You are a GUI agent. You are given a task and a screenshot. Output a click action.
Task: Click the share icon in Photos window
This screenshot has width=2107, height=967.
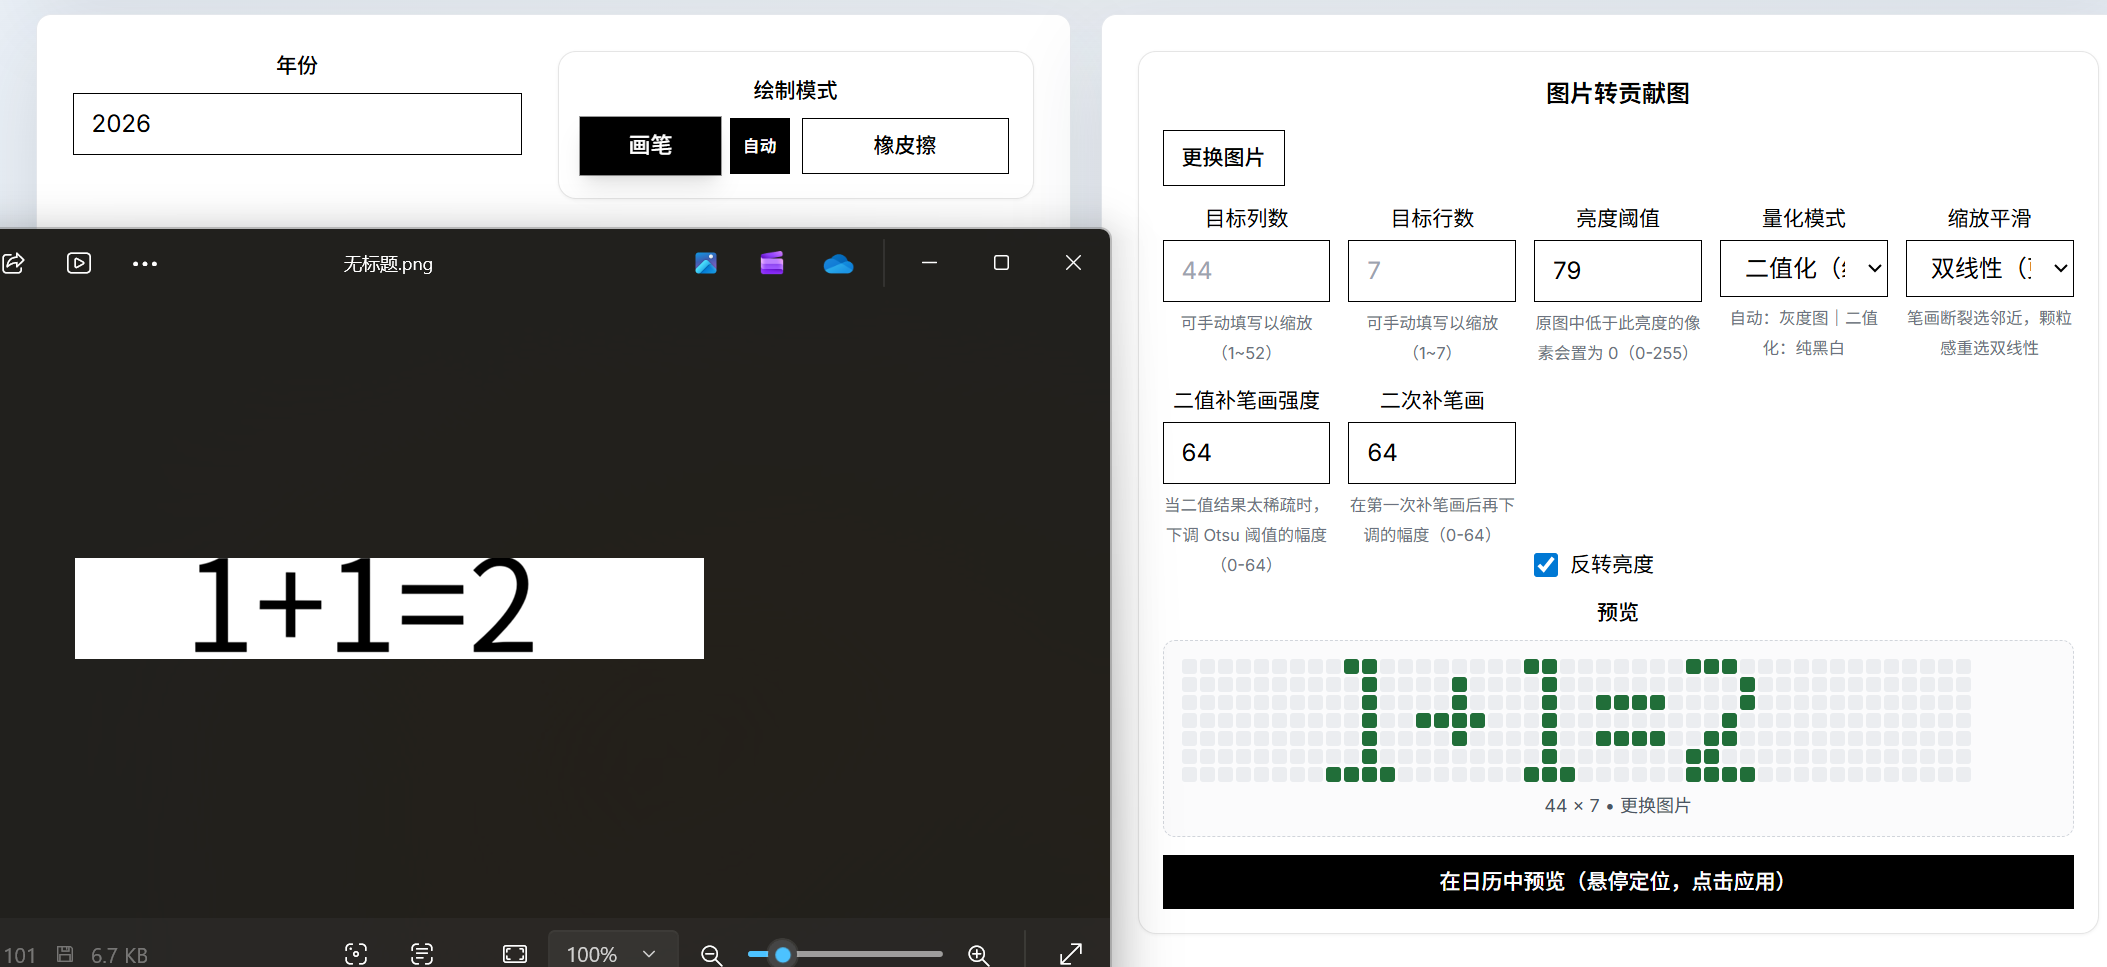pyautogui.click(x=14, y=263)
